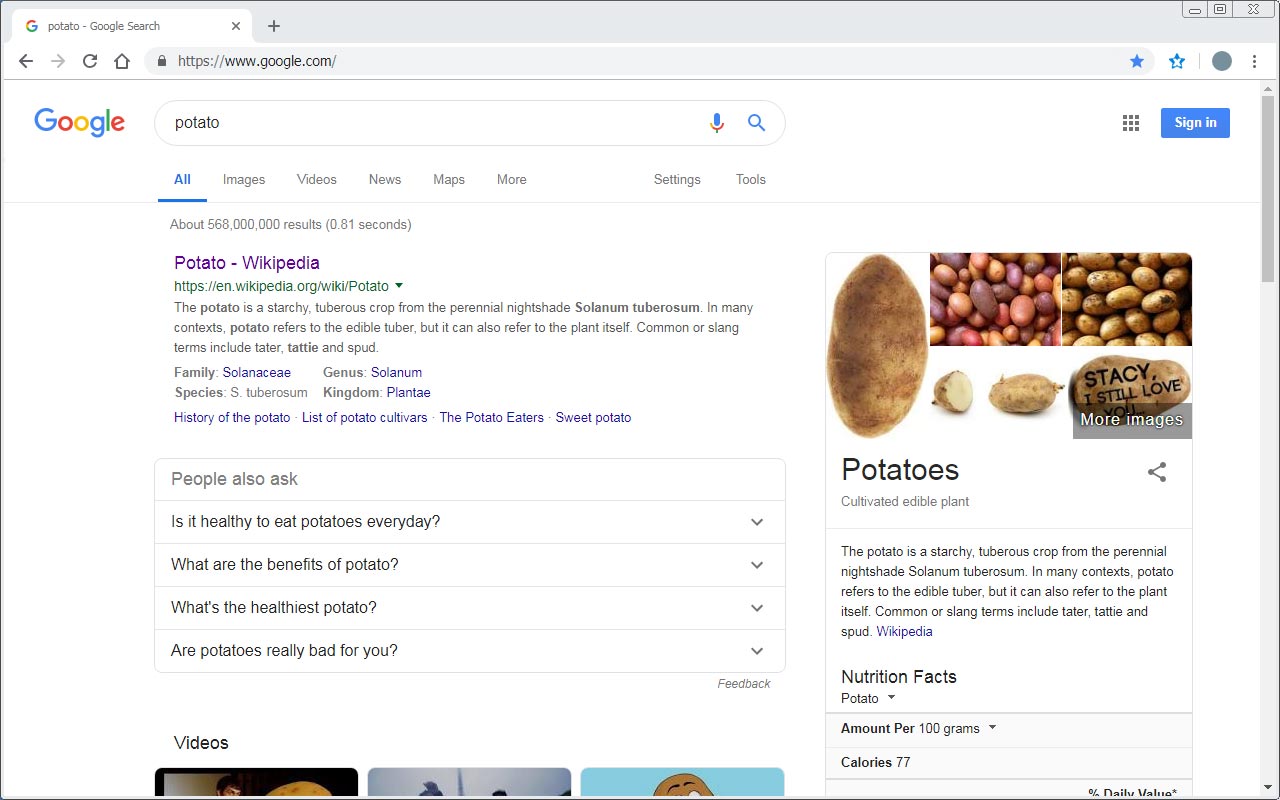Click 'More images' on potato photos
Screen dimensions: 1280x800
click(x=1132, y=420)
